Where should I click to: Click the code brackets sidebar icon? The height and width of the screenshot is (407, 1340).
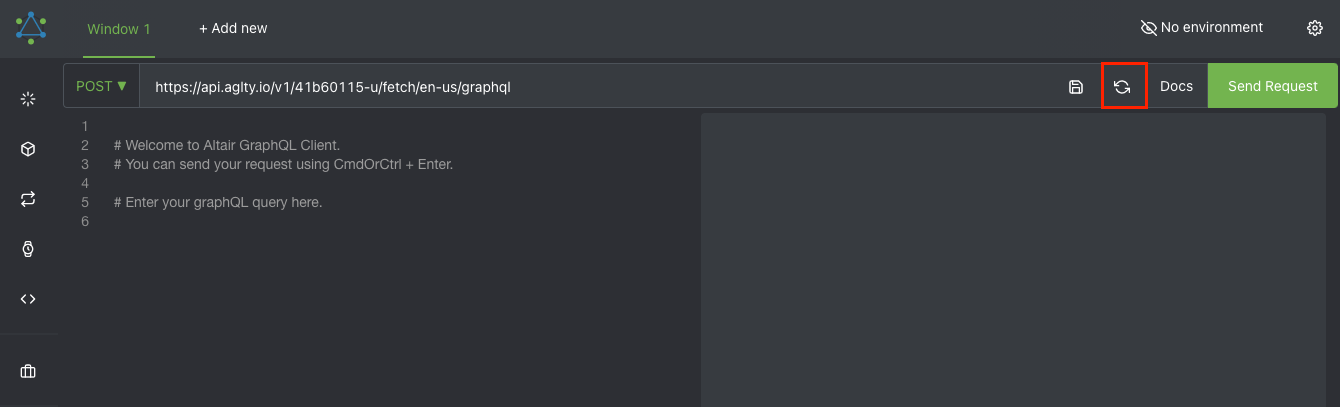pos(28,299)
